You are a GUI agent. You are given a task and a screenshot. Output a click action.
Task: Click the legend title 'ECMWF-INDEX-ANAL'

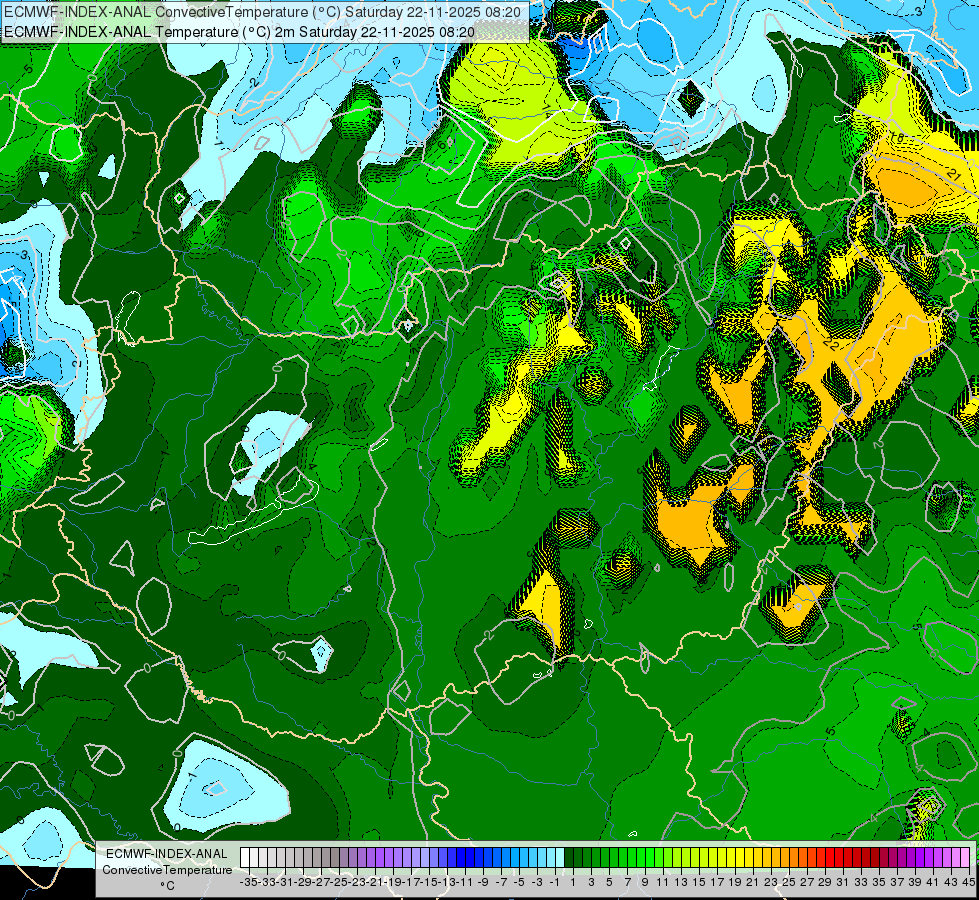[166, 854]
